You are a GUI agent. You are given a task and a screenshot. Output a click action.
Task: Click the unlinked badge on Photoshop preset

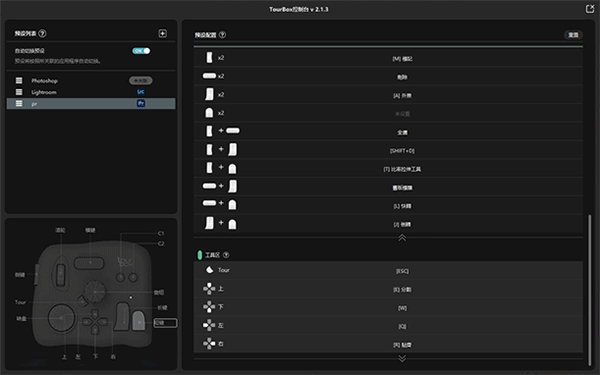pyautogui.click(x=140, y=80)
